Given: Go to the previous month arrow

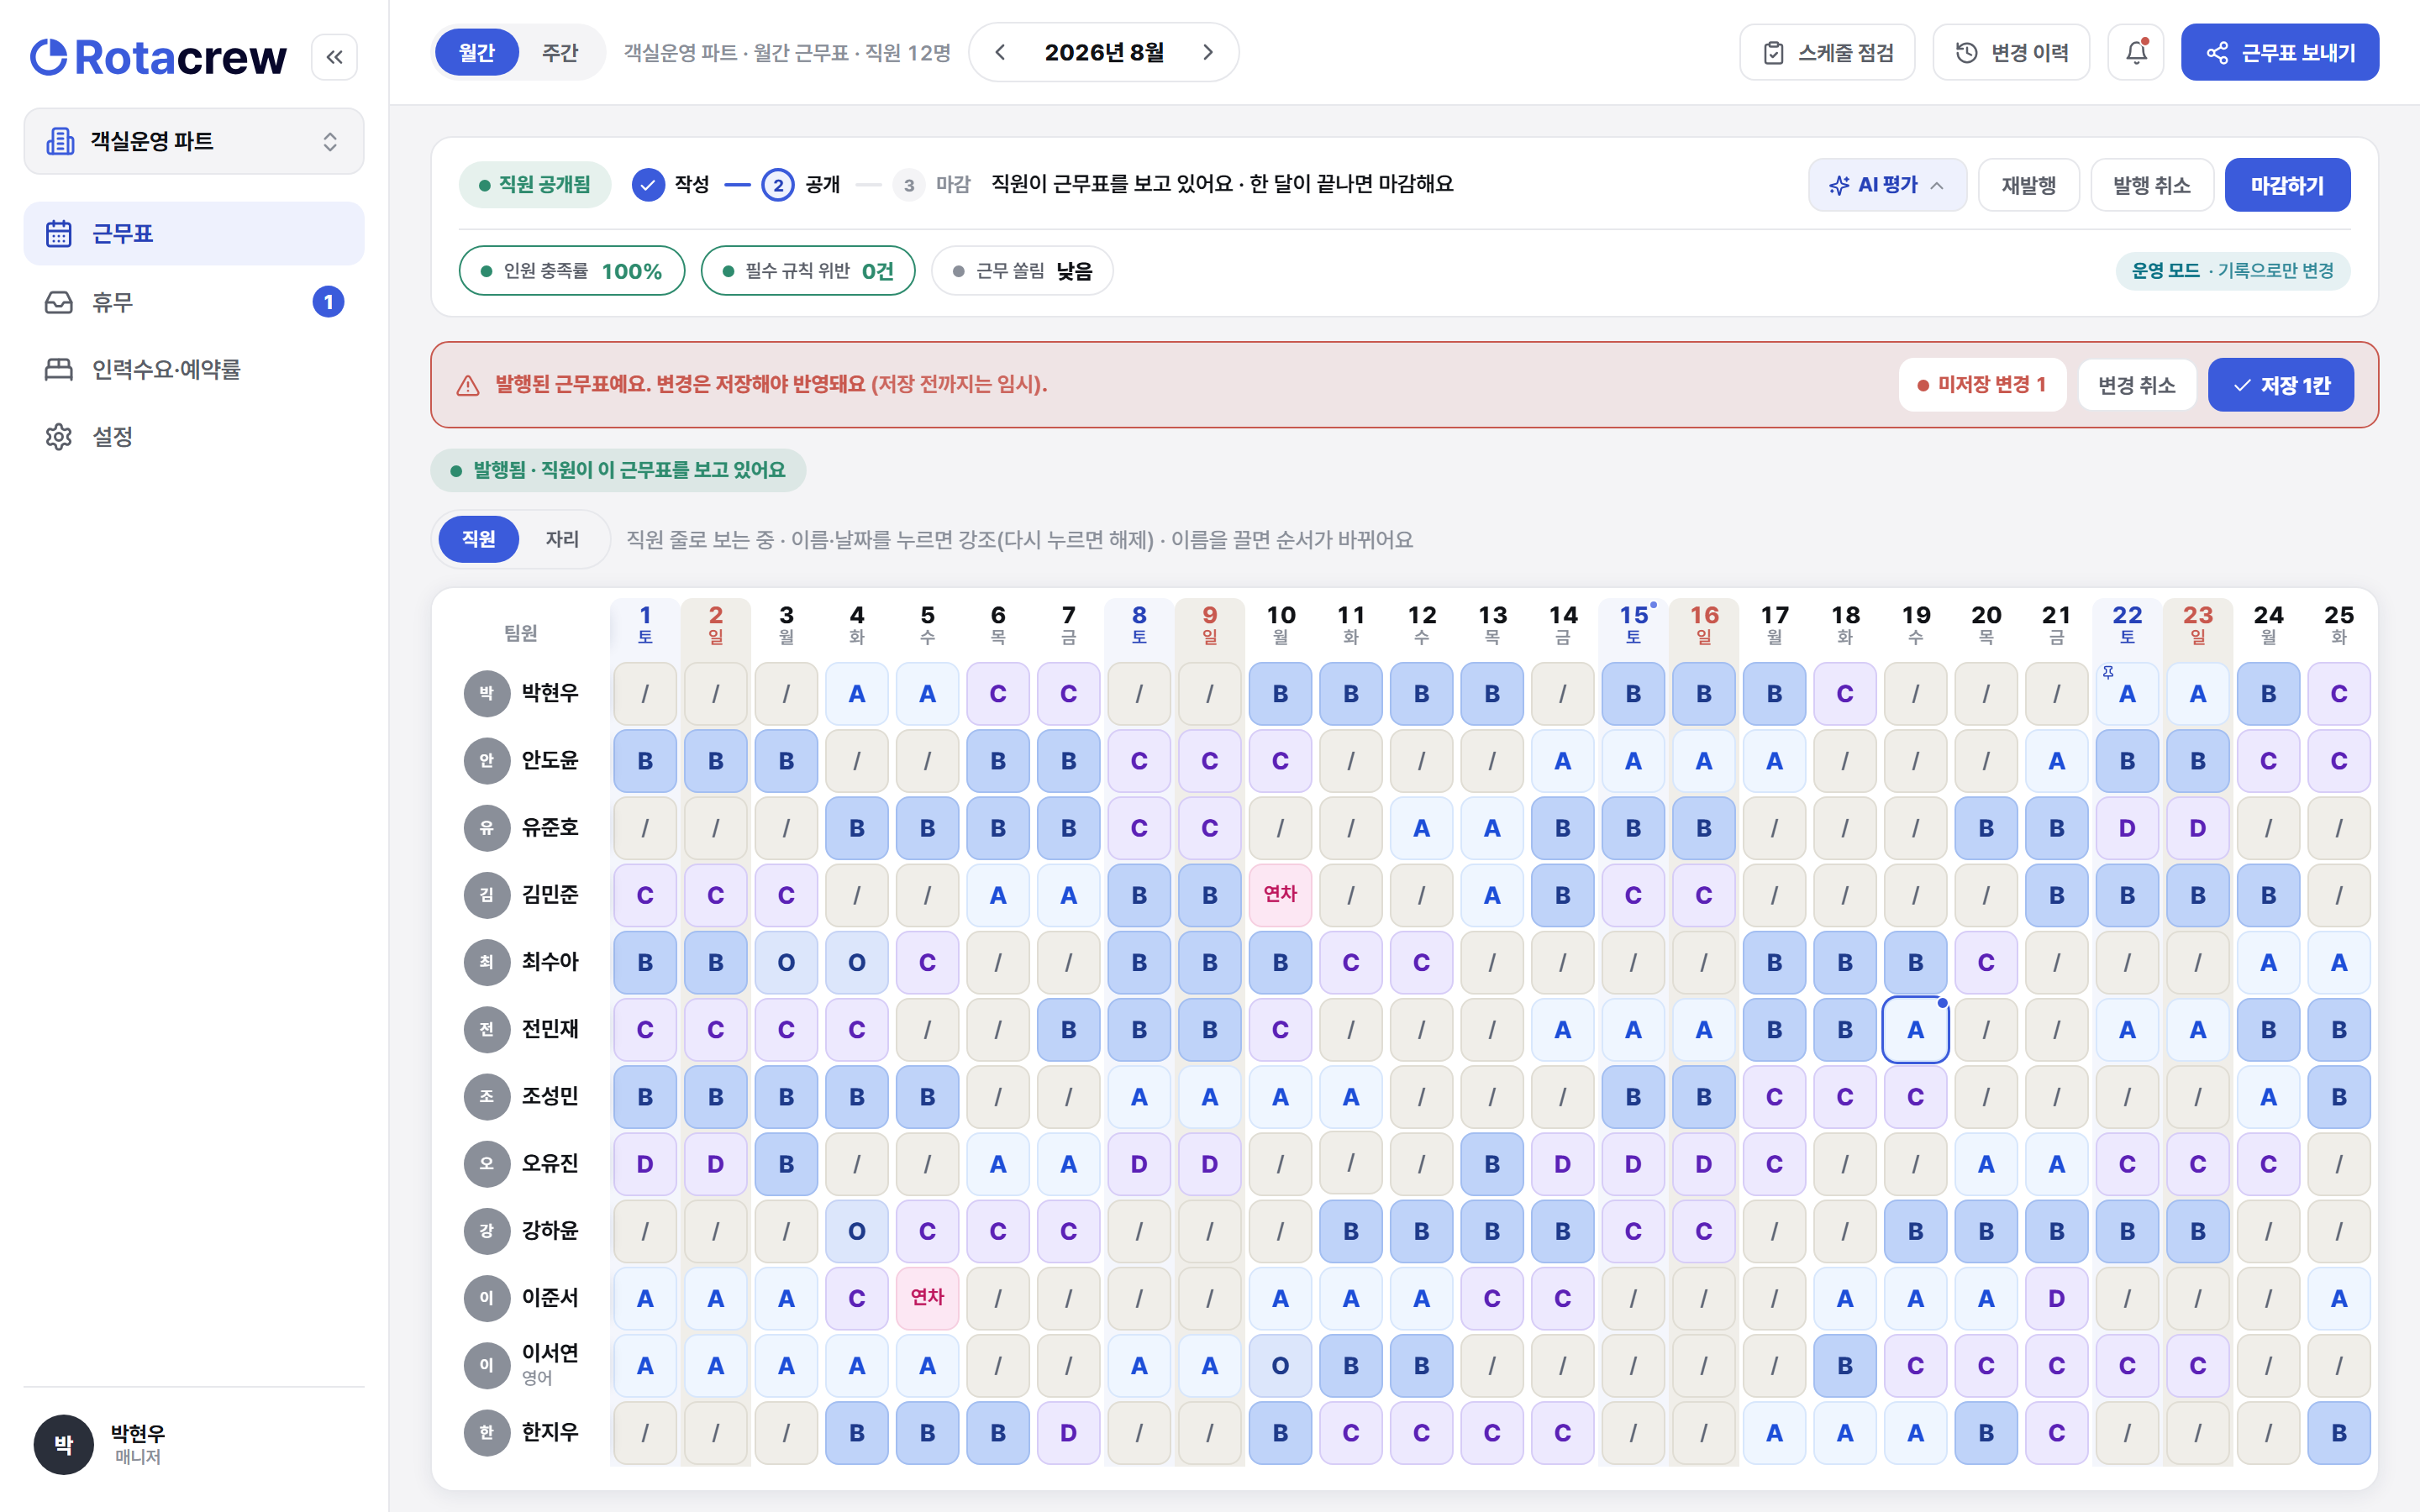Looking at the screenshot, I should pyautogui.click(x=1000, y=52).
